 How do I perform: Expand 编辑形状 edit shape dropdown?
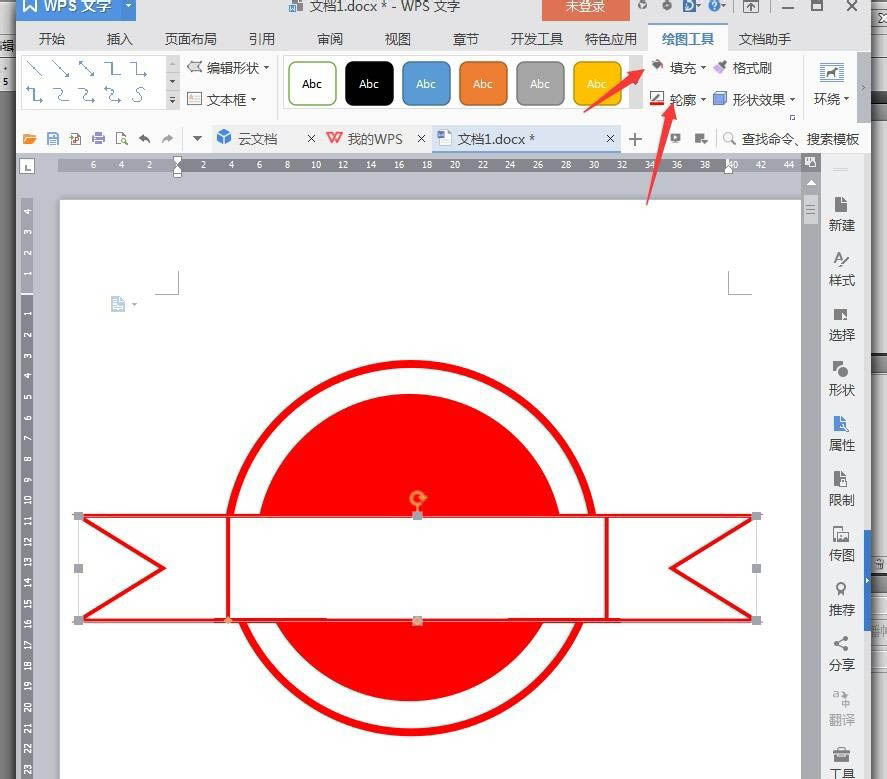266,67
